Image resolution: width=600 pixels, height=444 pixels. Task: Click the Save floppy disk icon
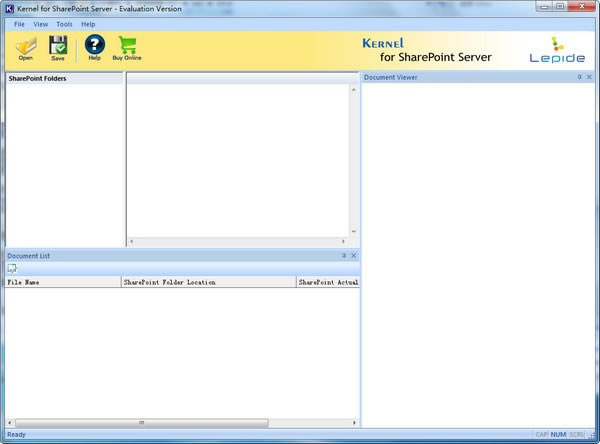click(58, 45)
